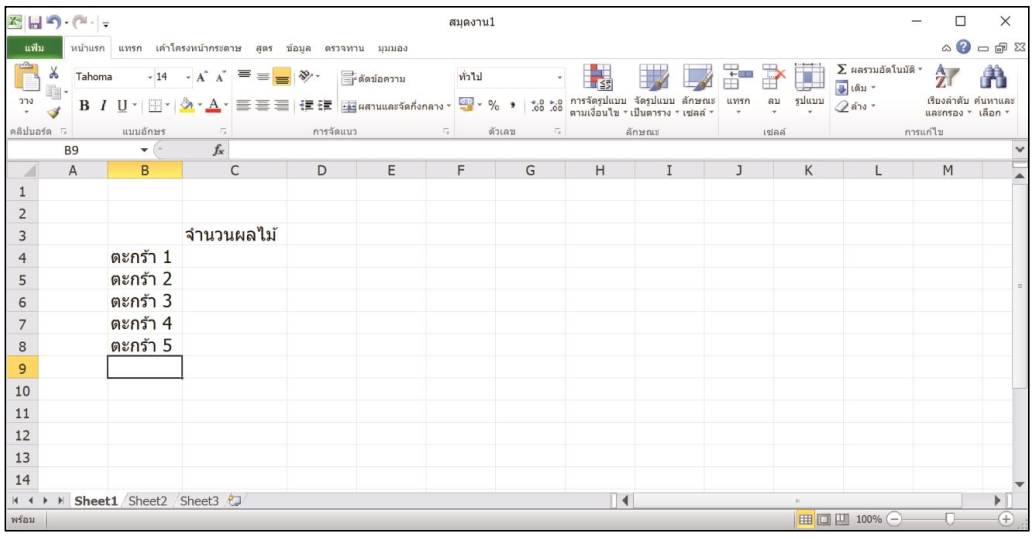Select the Format Painter brush

[x=54, y=113]
